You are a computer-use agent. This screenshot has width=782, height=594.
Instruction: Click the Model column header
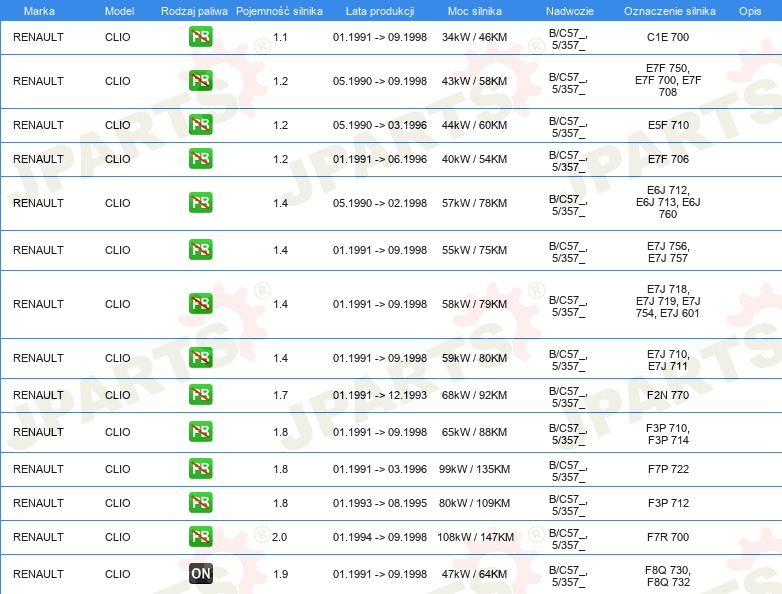(119, 11)
